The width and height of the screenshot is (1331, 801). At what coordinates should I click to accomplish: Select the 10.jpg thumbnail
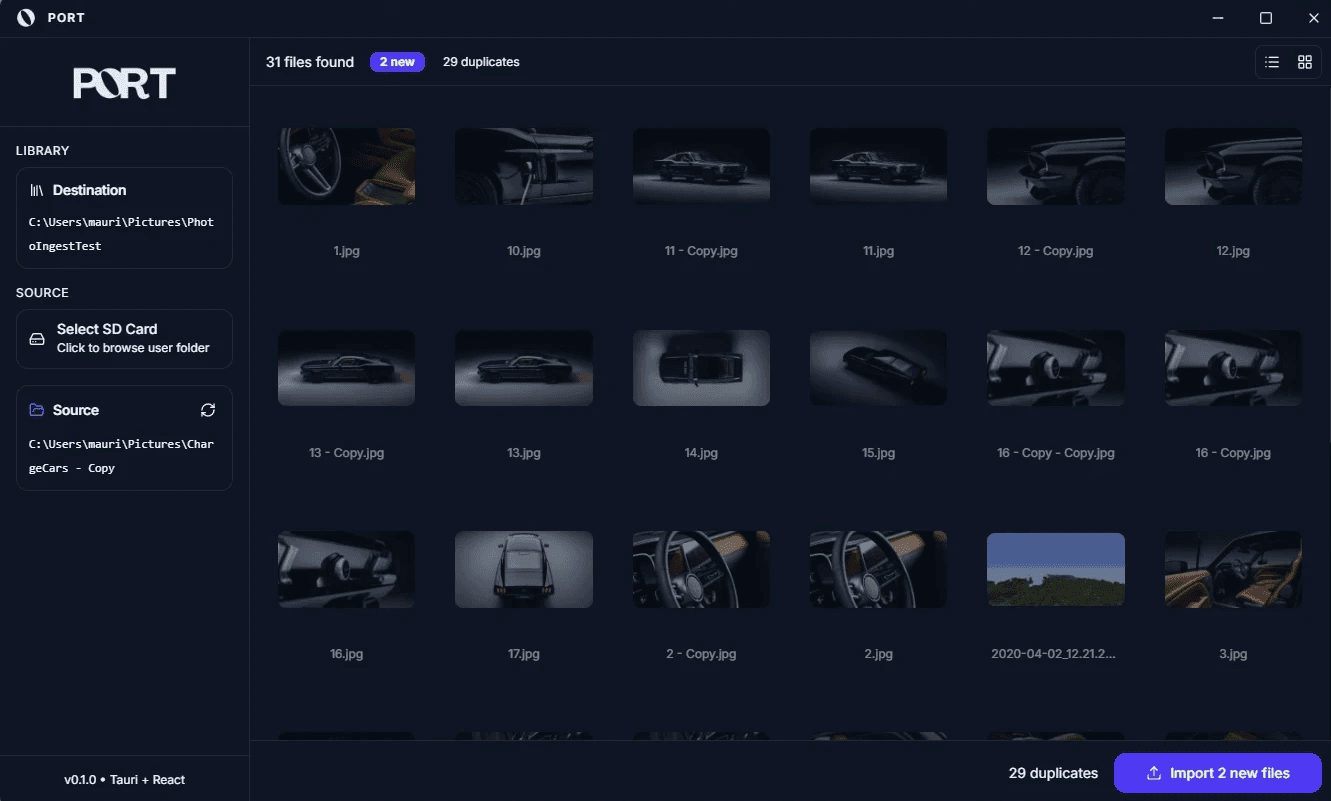[x=524, y=166]
